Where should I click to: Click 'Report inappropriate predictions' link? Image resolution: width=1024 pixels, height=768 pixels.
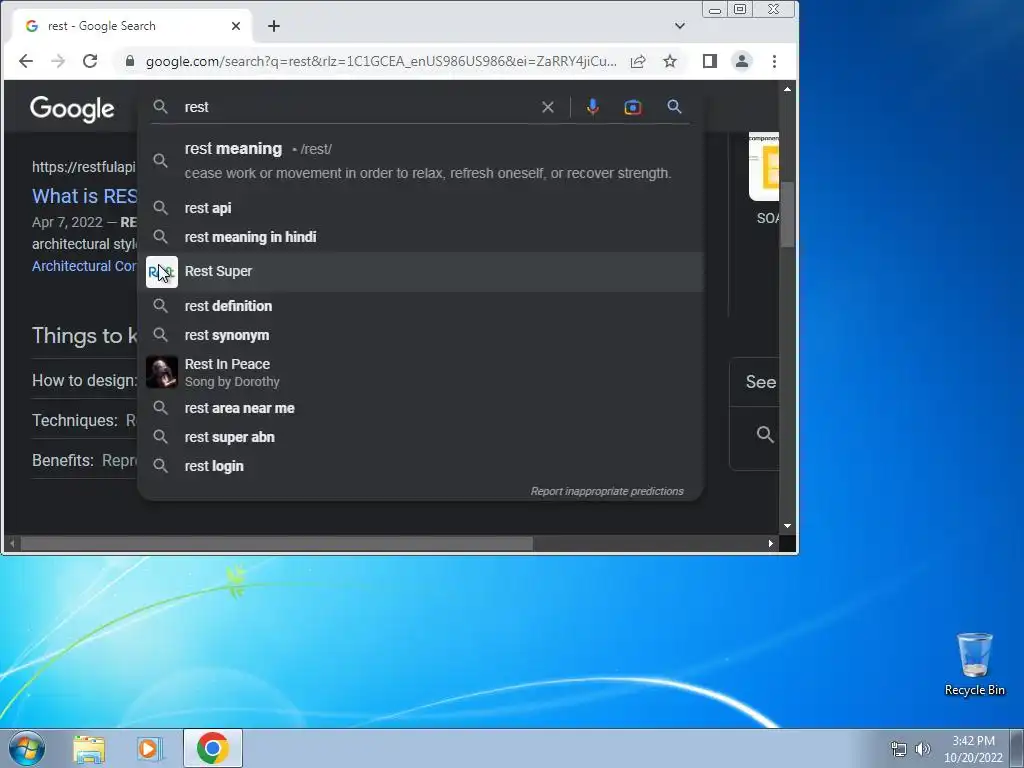tap(607, 491)
